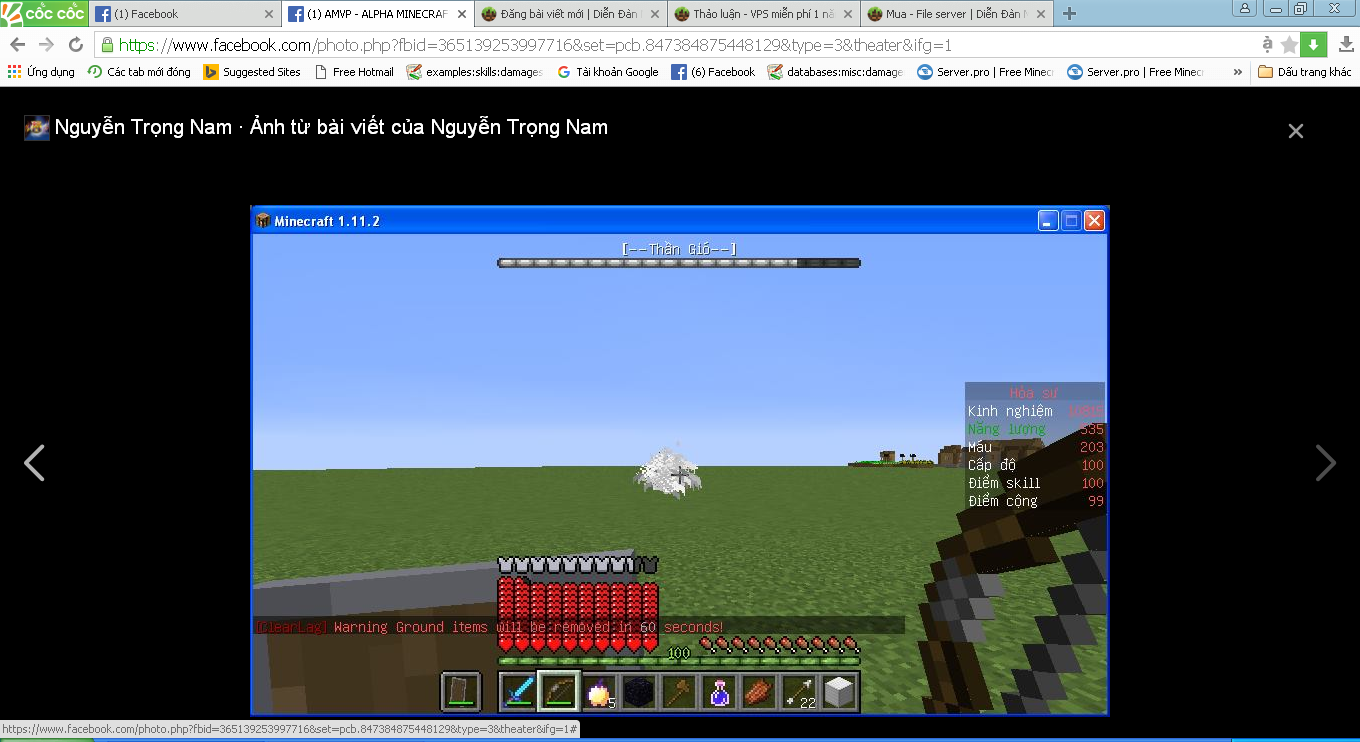The width and height of the screenshot is (1360, 742).
Task: Open the downloads arrow icon in the toolbar
Action: 1346,45
